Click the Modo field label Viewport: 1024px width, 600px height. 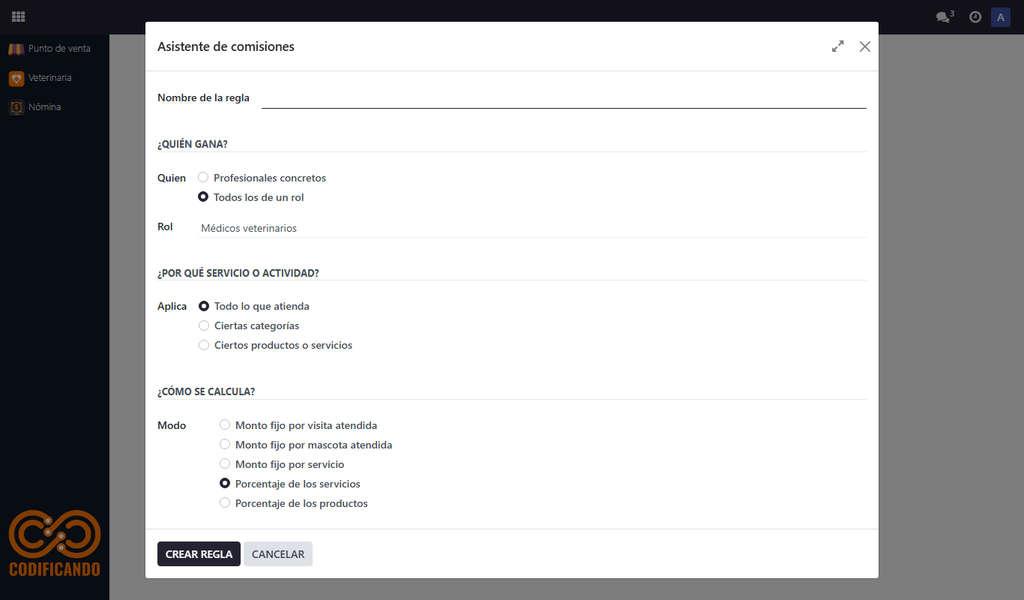tap(172, 425)
